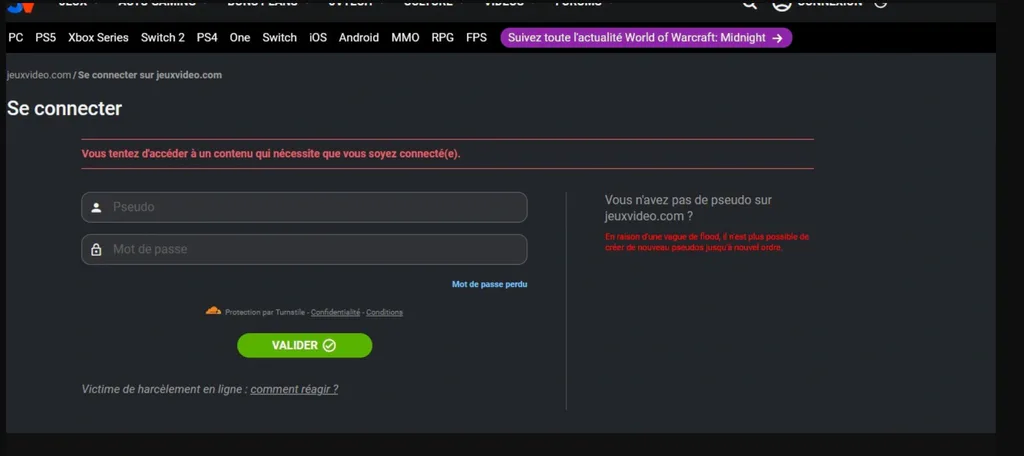Focus the Pseudo username field

[304, 207]
